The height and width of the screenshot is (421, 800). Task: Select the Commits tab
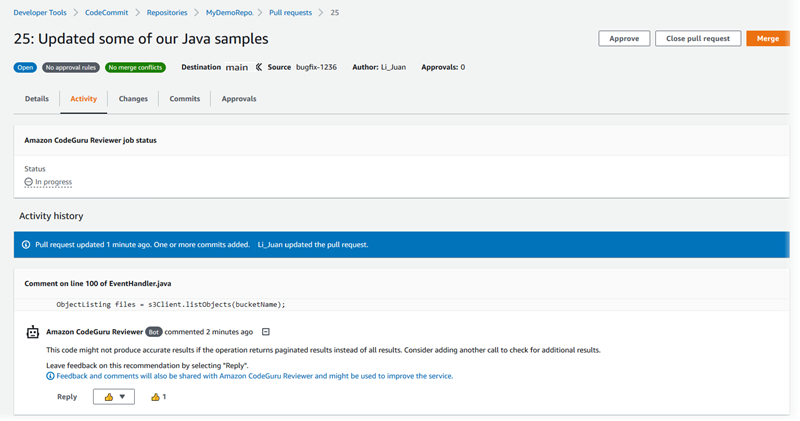[x=185, y=99]
